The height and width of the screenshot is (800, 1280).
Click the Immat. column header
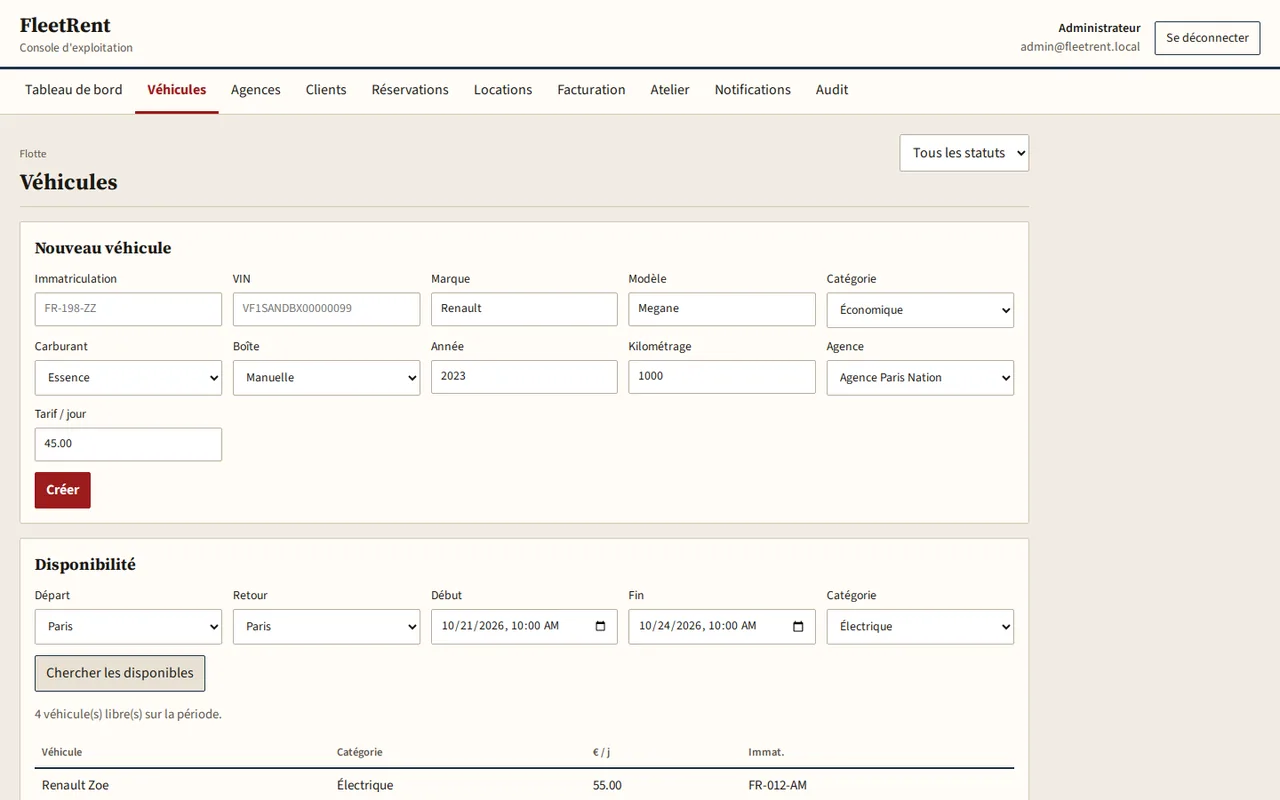[766, 752]
